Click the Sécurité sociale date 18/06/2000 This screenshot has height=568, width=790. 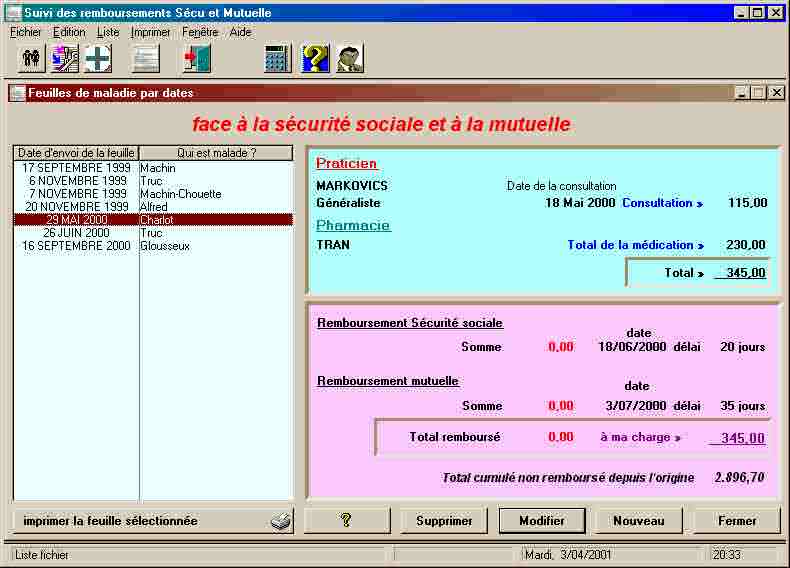pyautogui.click(x=632, y=347)
